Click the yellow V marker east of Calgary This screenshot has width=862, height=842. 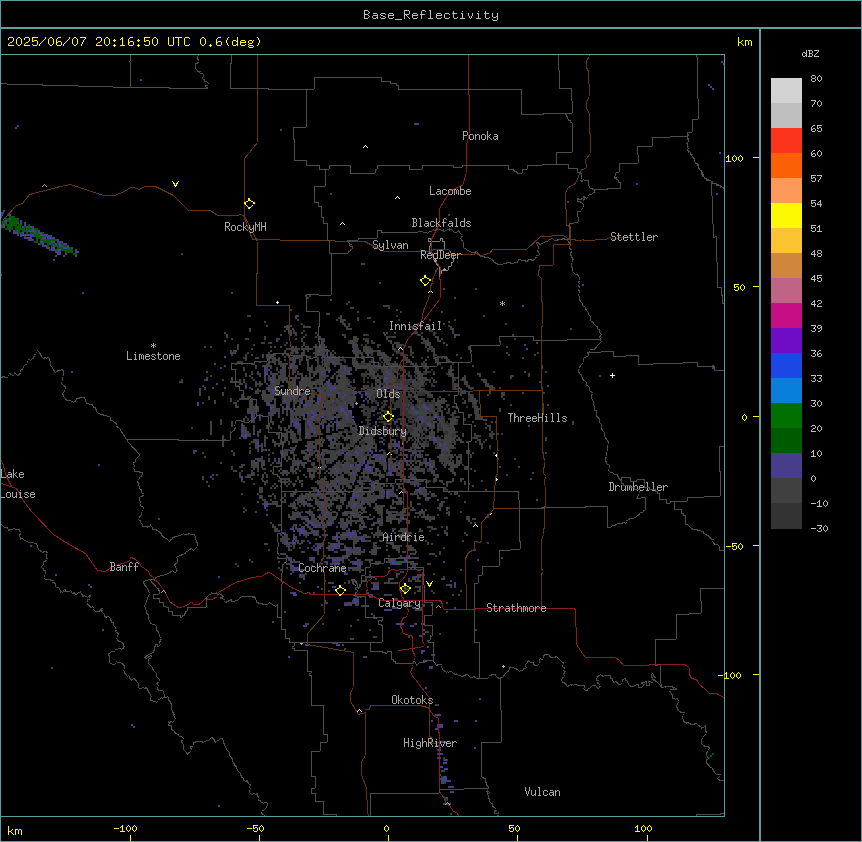pyautogui.click(x=429, y=584)
